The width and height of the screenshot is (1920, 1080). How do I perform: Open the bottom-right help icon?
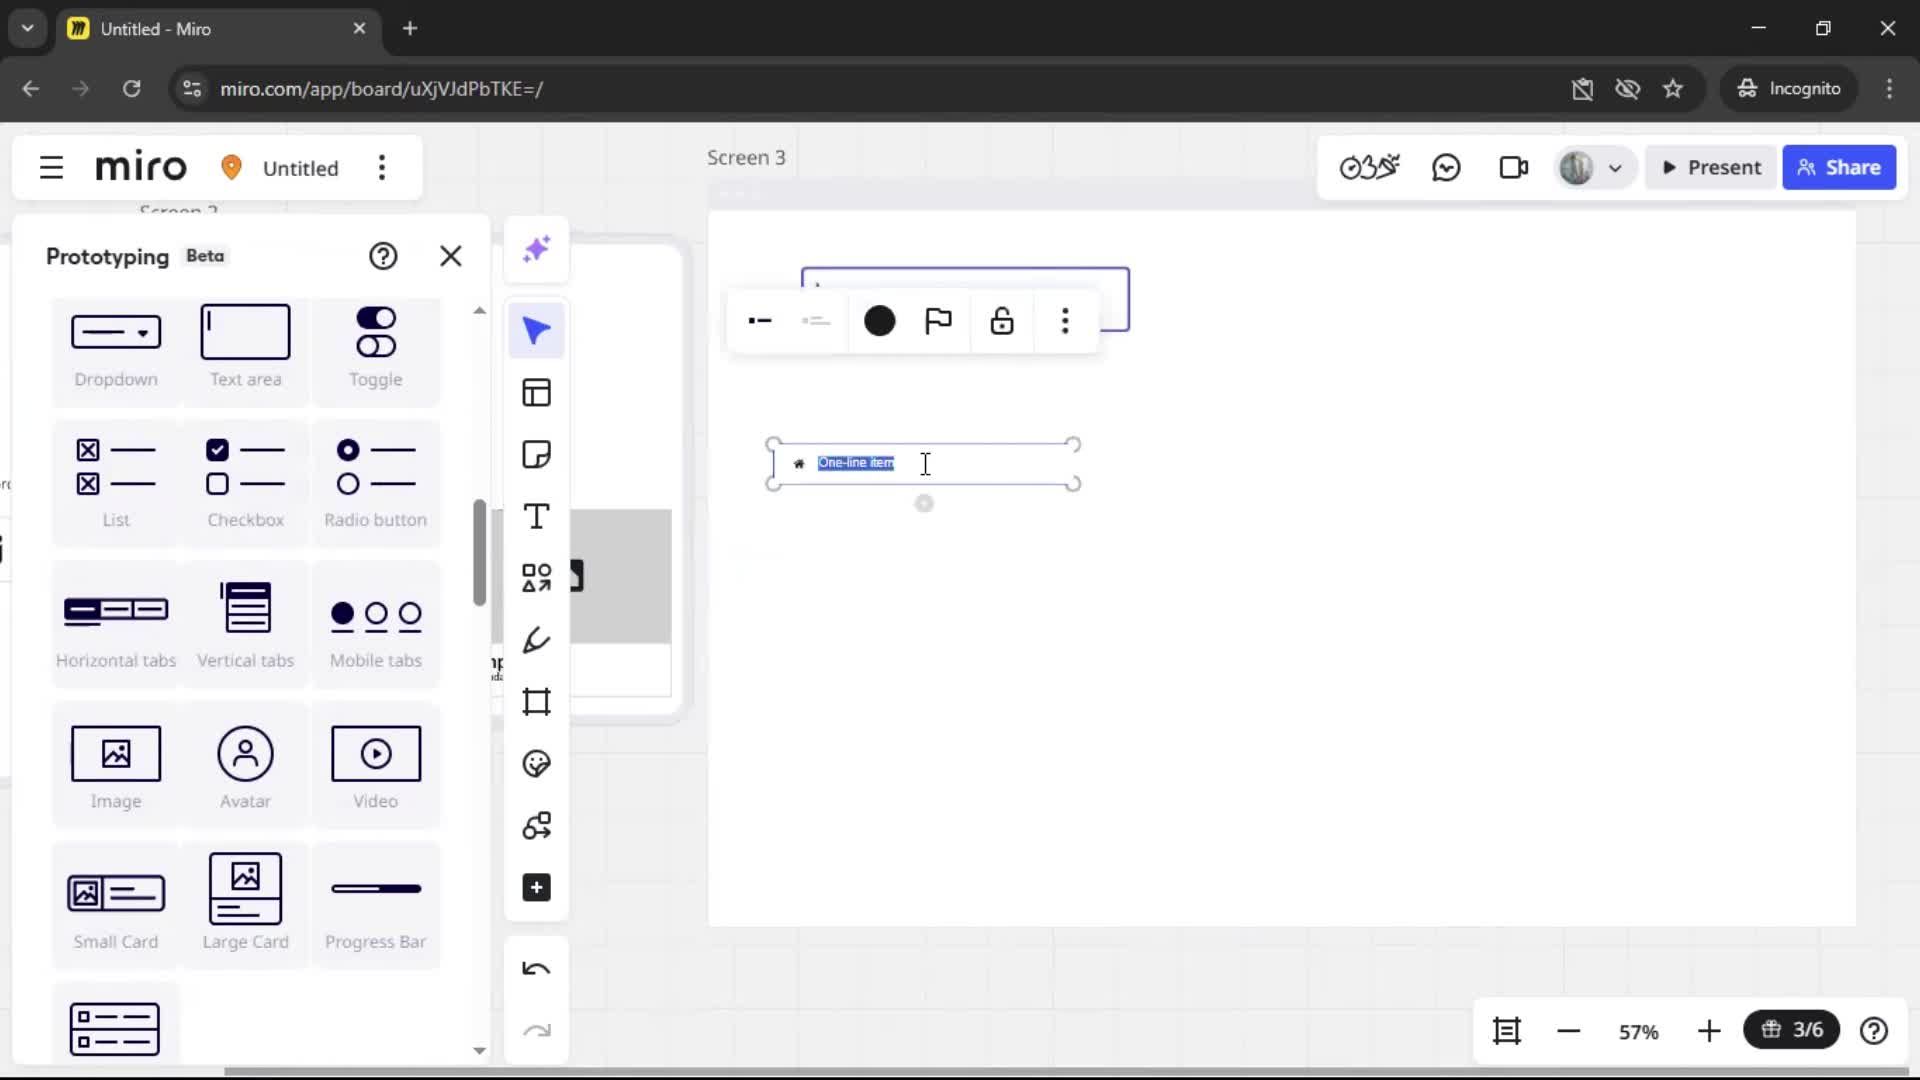pos(1874,1031)
